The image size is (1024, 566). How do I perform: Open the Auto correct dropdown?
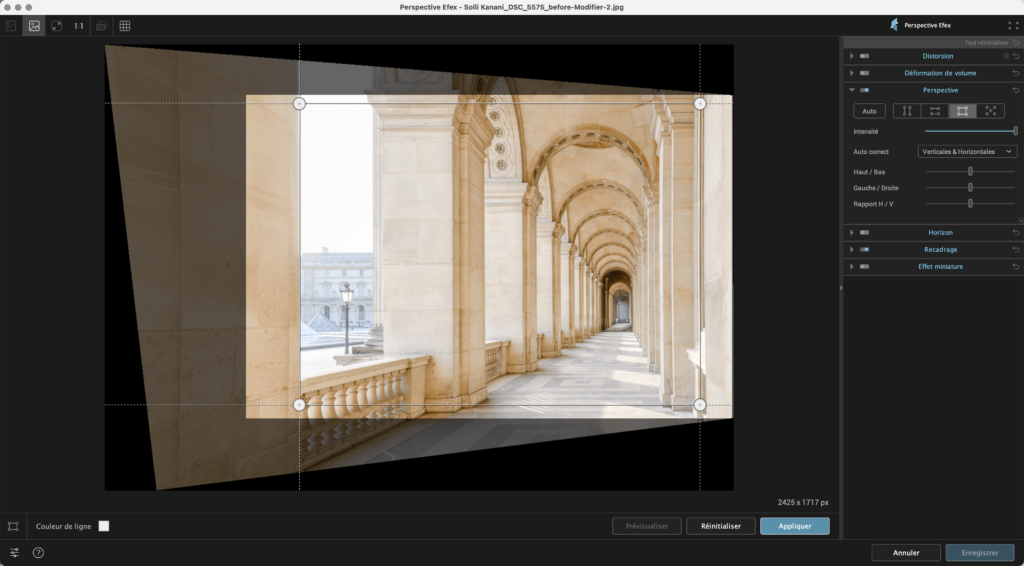(x=967, y=151)
